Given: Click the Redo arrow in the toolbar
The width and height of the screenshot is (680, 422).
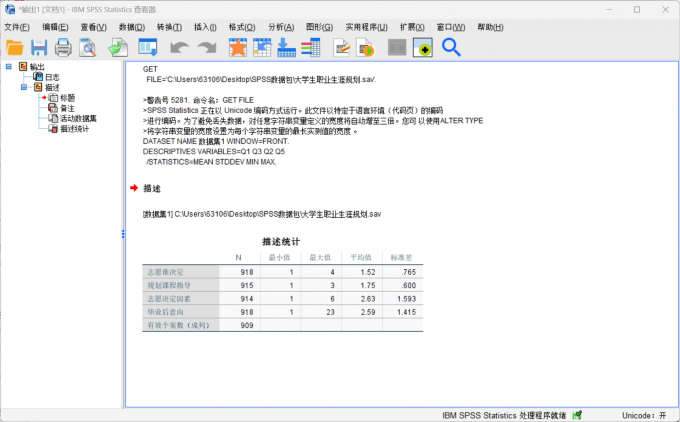Looking at the screenshot, I should pos(207,47).
